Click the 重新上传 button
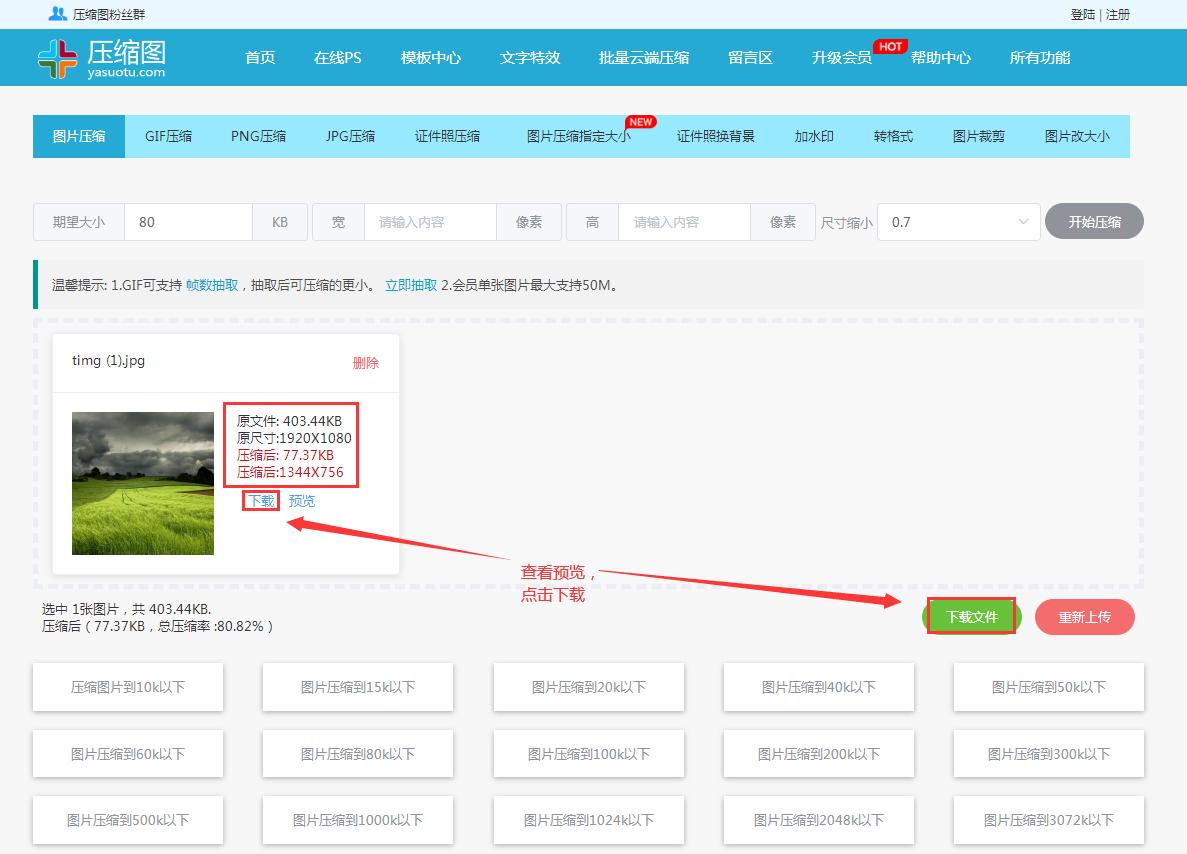The image size is (1187, 854). point(1085,616)
